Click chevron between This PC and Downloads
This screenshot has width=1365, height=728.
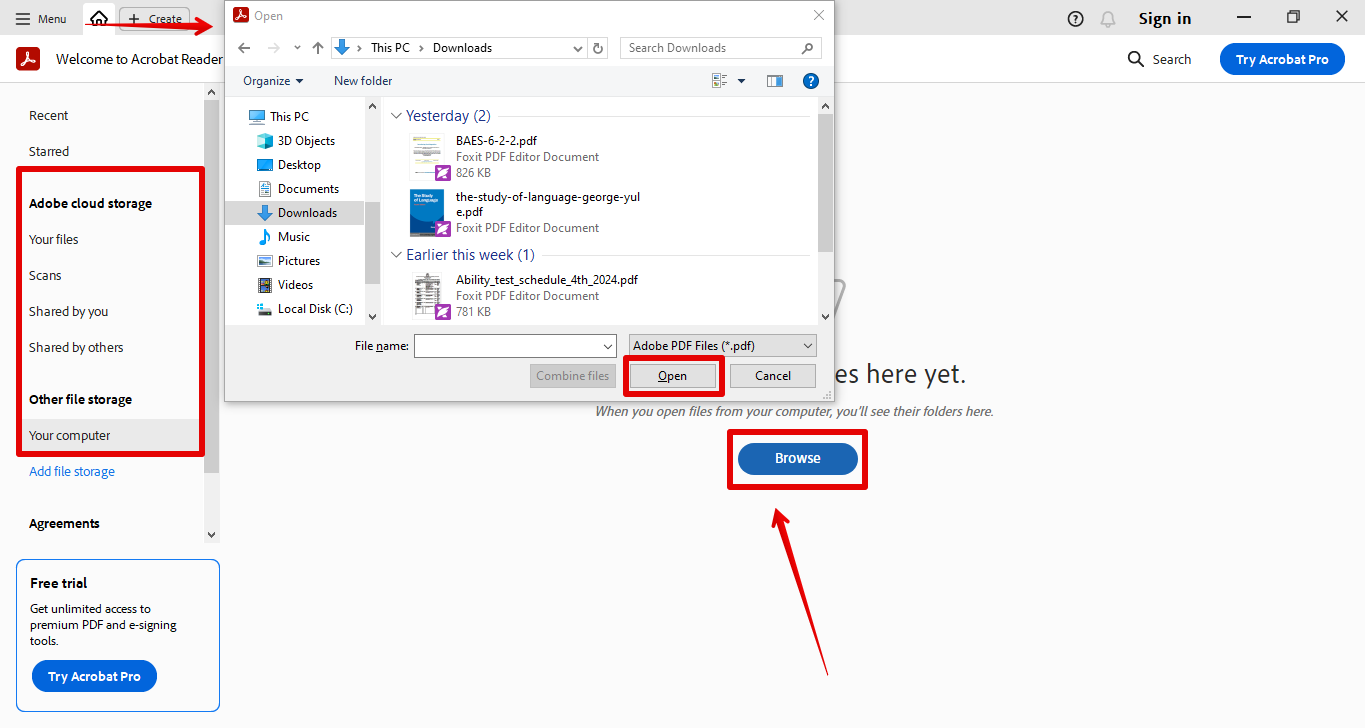pos(422,48)
